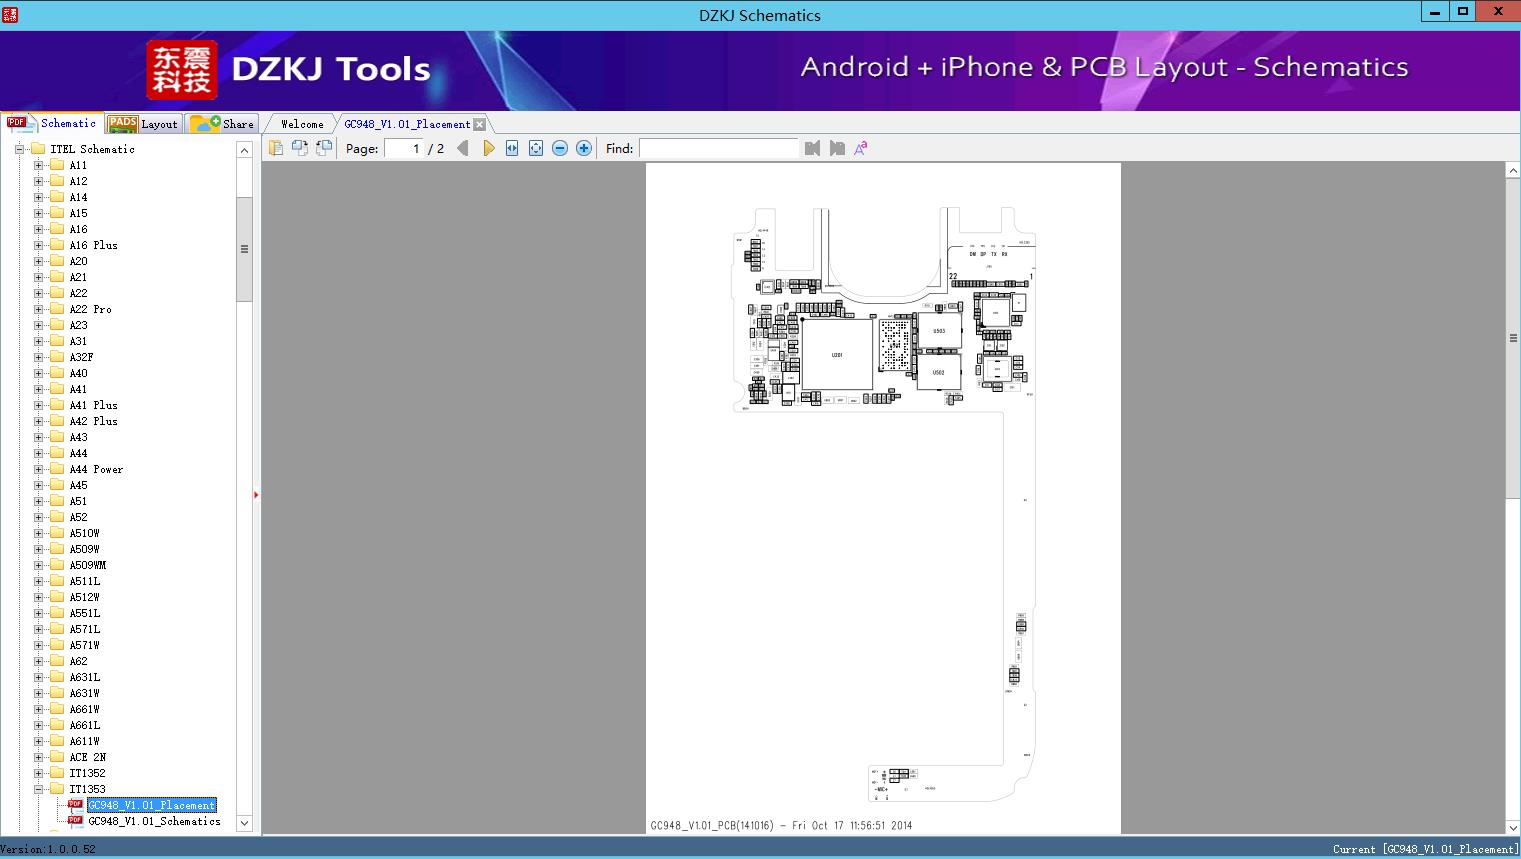Select the A611W folder
This screenshot has width=1521, height=859.
pyautogui.click(x=84, y=741)
